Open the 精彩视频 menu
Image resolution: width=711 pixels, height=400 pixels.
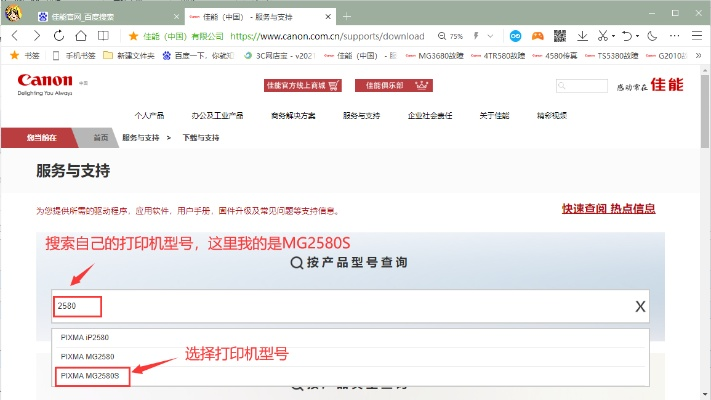pos(552,115)
